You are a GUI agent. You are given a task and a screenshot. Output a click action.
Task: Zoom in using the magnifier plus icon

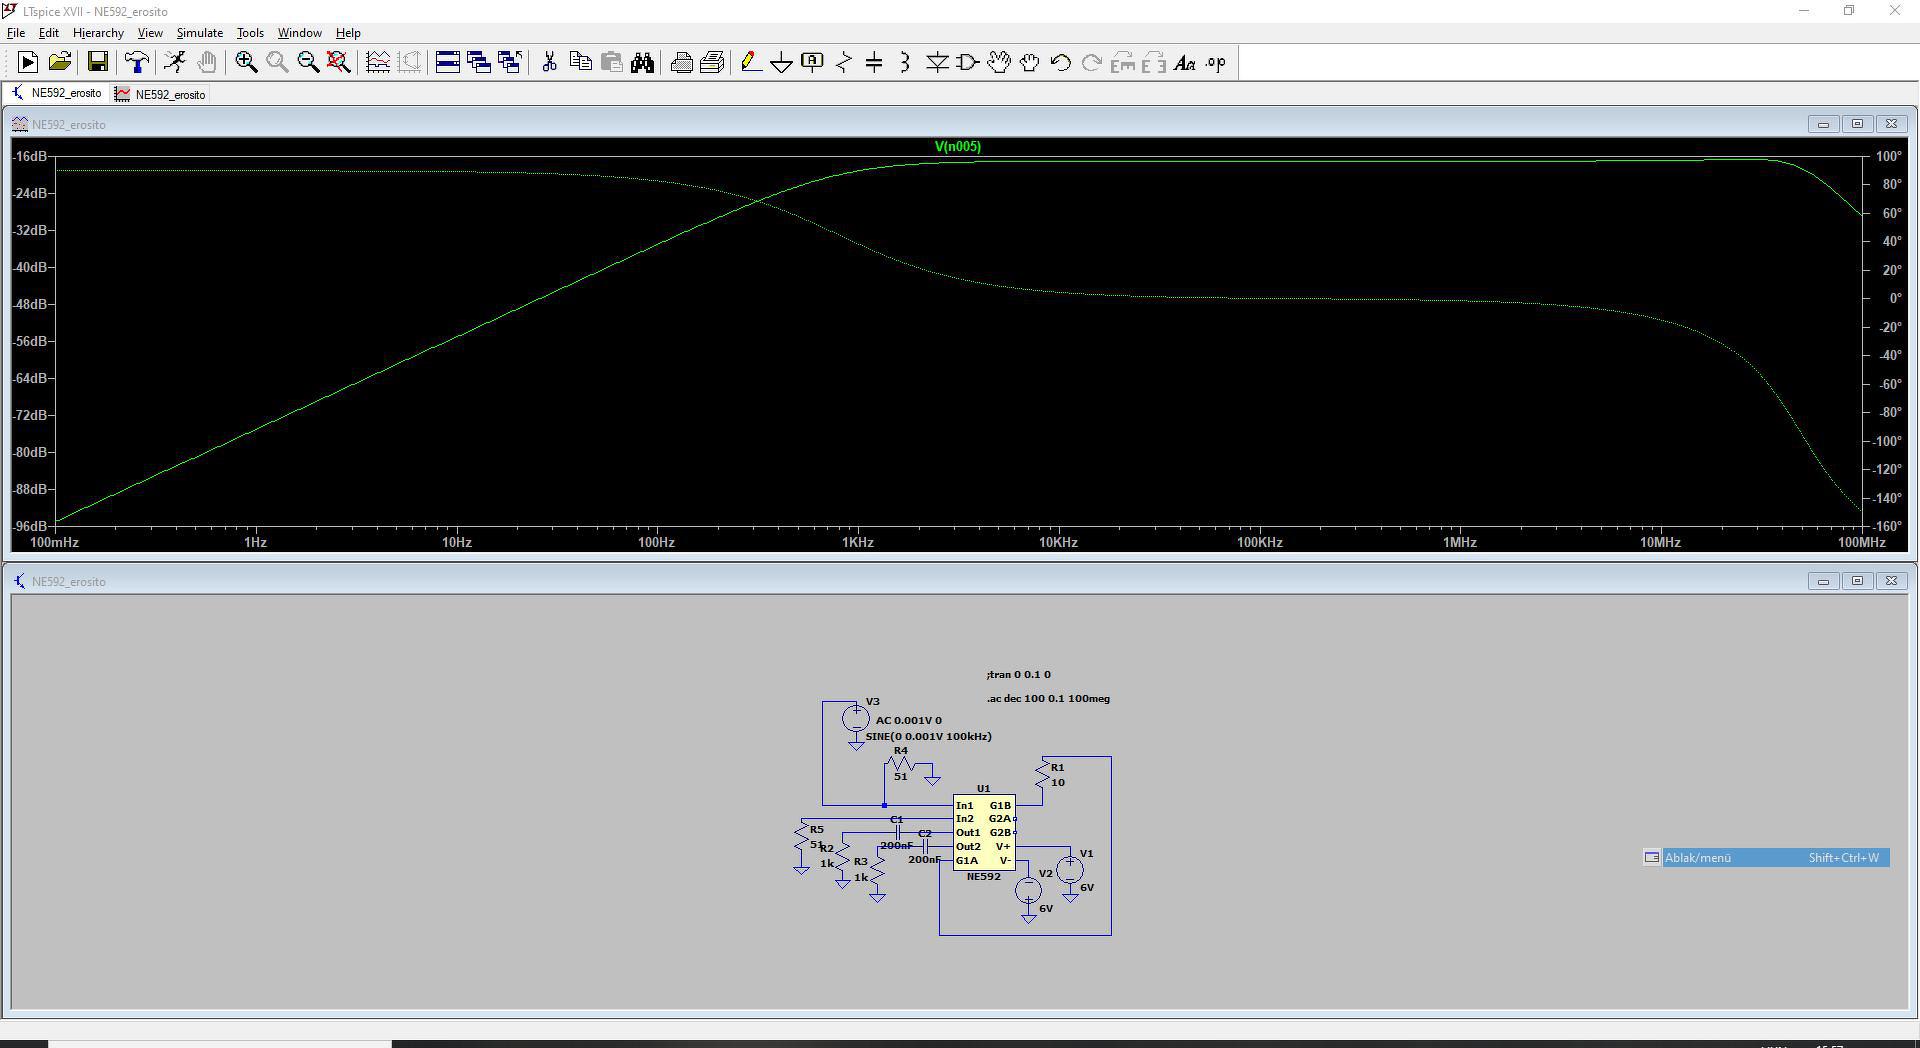(x=246, y=62)
